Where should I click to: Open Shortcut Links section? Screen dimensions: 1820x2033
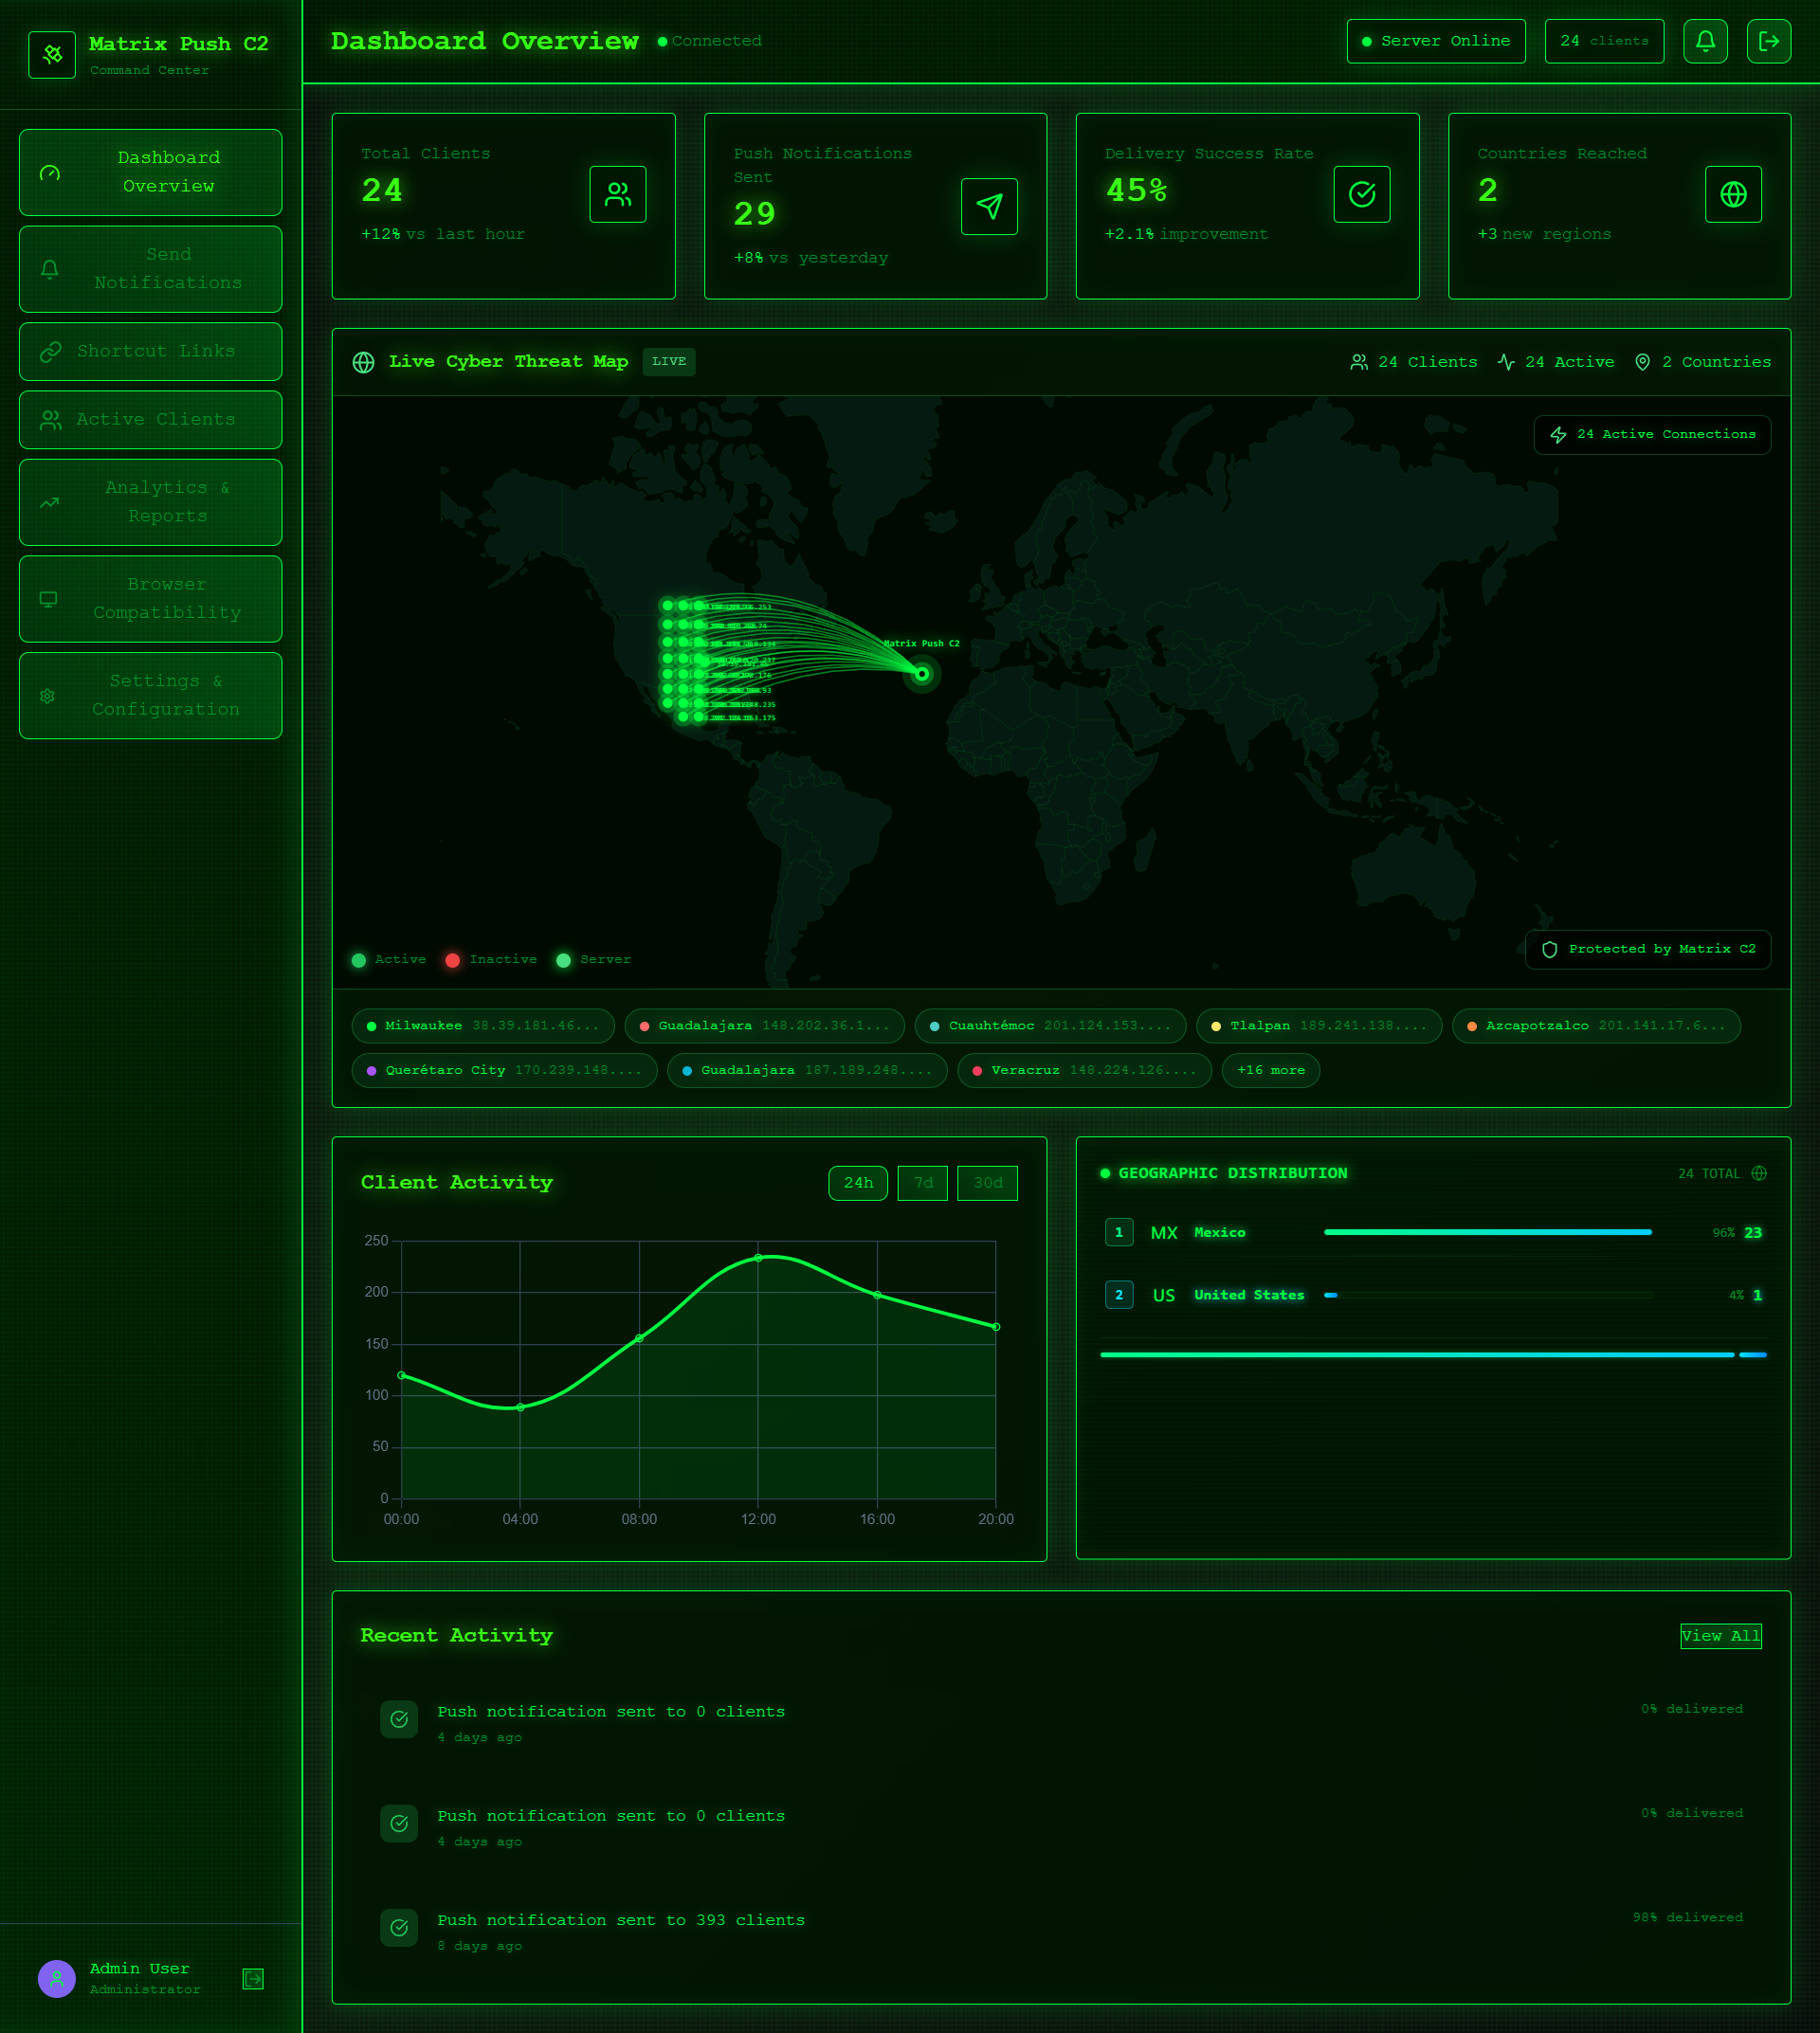(151, 352)
